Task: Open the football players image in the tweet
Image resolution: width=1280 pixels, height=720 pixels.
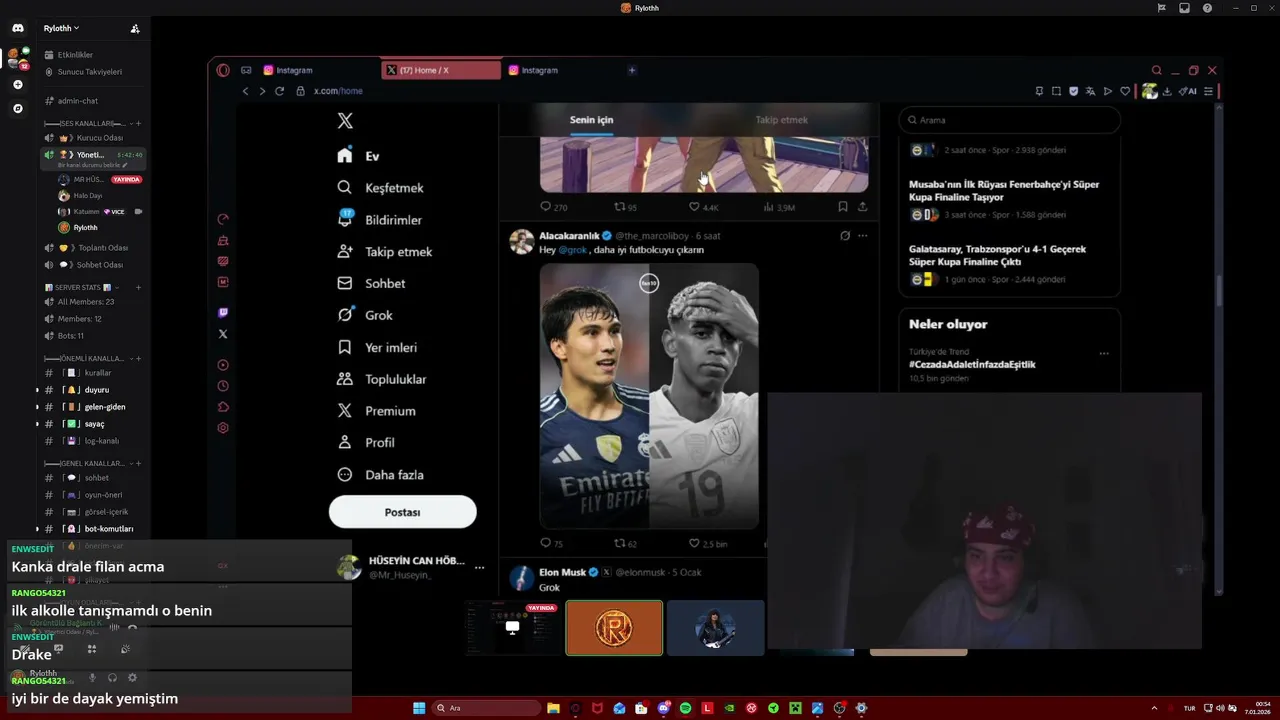Action: click(649, 396)
